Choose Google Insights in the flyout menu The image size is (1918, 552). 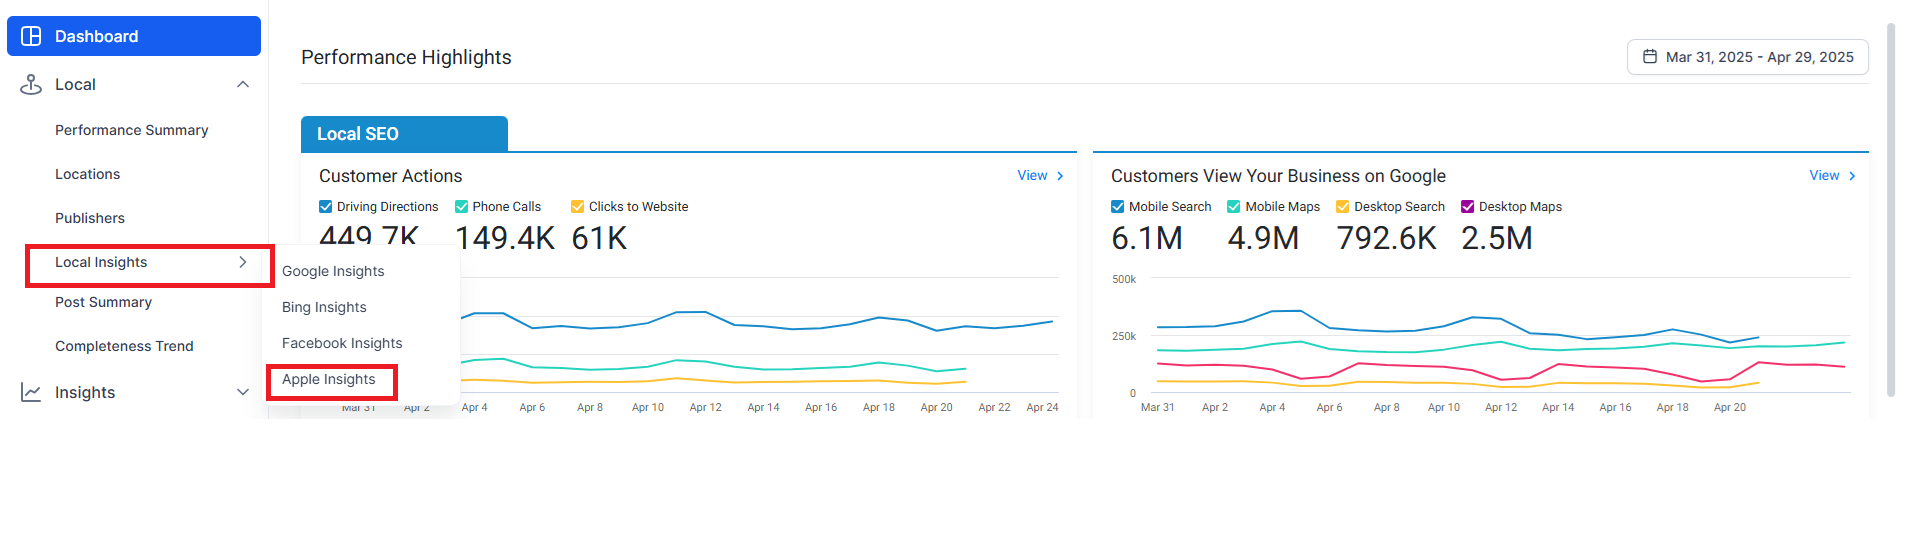(333, 271)
